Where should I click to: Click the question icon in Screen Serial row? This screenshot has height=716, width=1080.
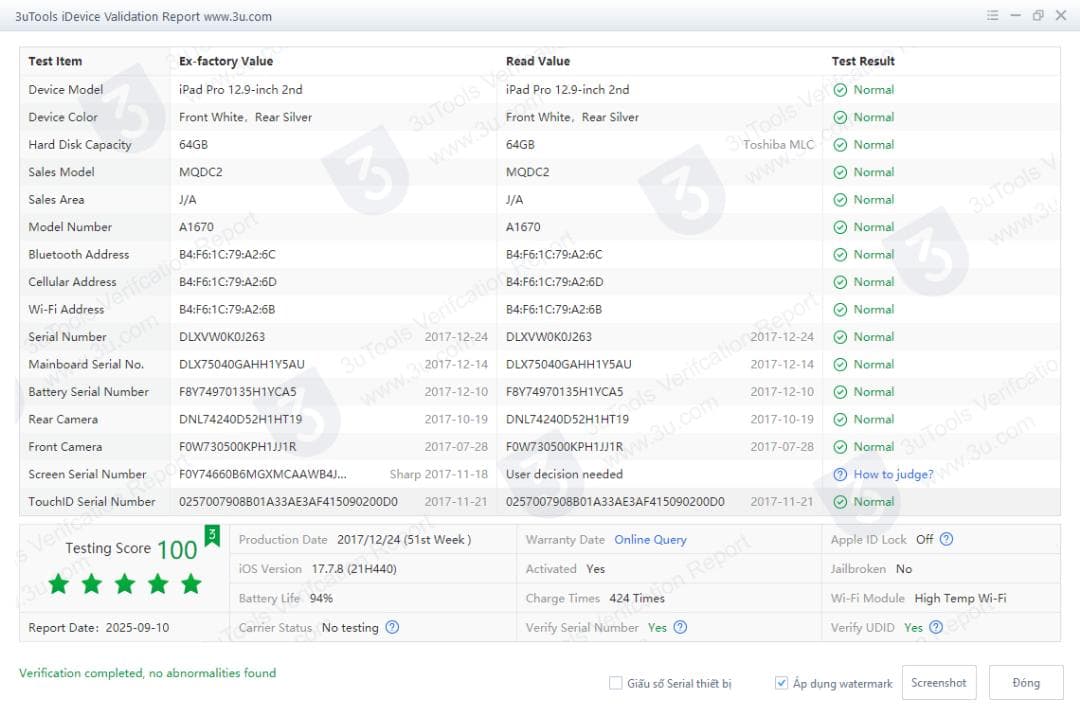click(840, 475)
